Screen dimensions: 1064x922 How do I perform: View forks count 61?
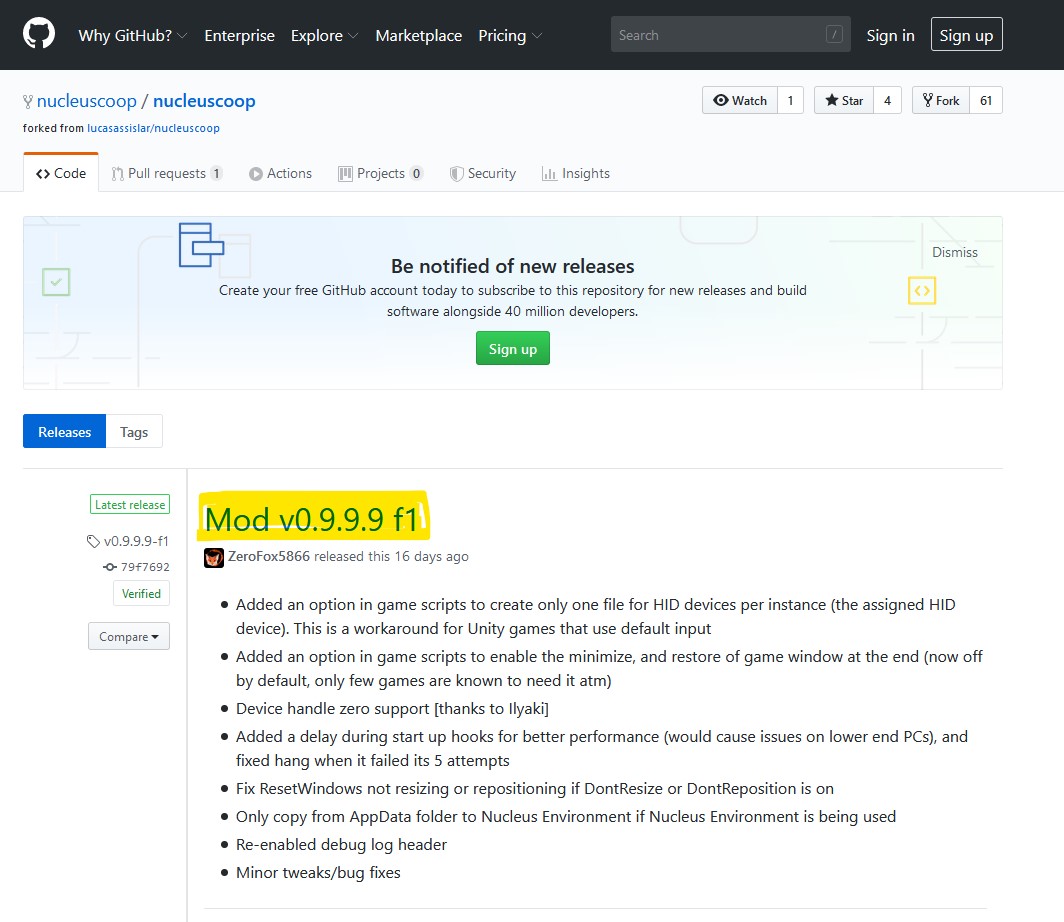point(986,100)
